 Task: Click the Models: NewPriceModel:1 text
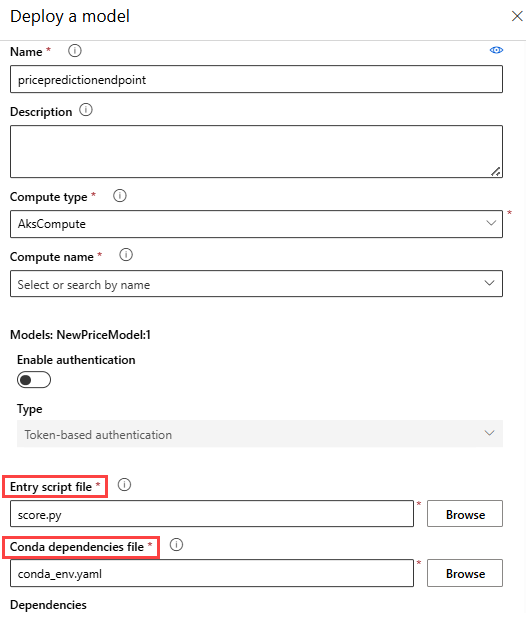coord(80,335)
